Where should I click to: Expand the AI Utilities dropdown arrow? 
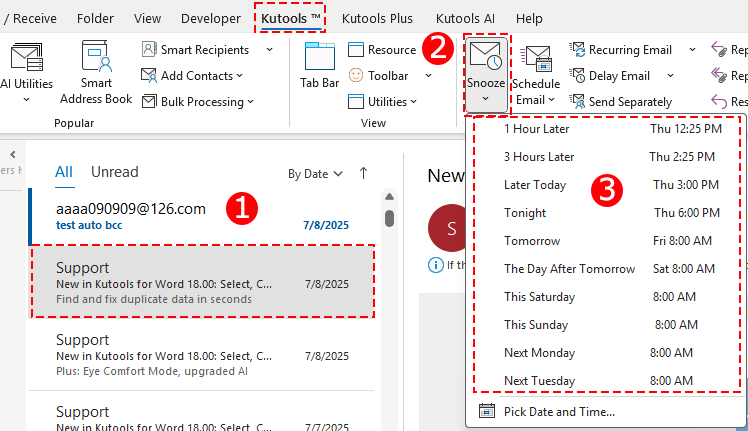coord(27,100)
